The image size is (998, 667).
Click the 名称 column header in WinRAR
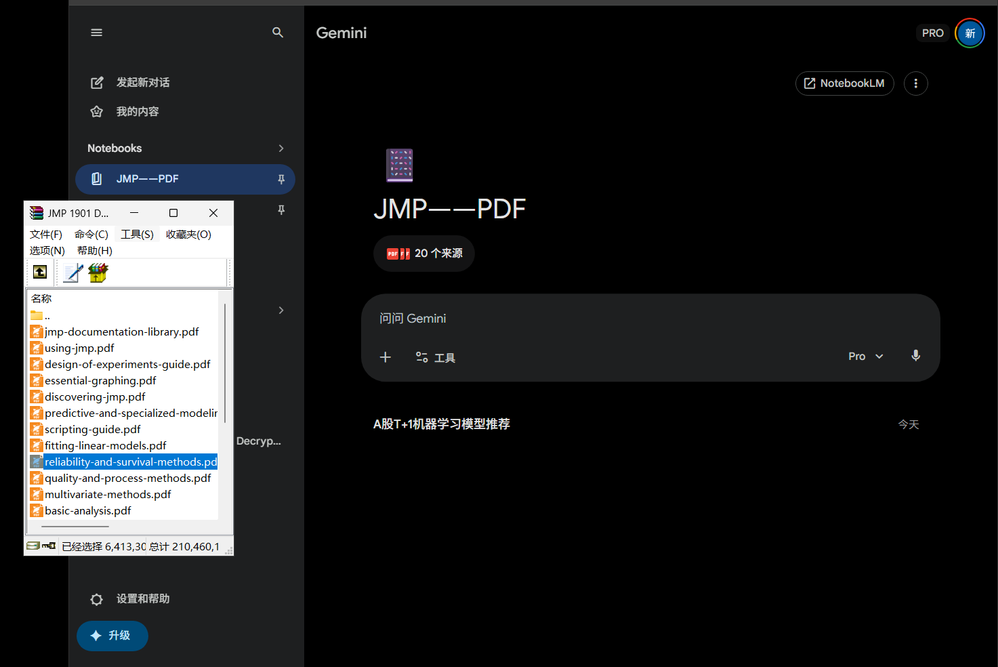coord(41,298)
